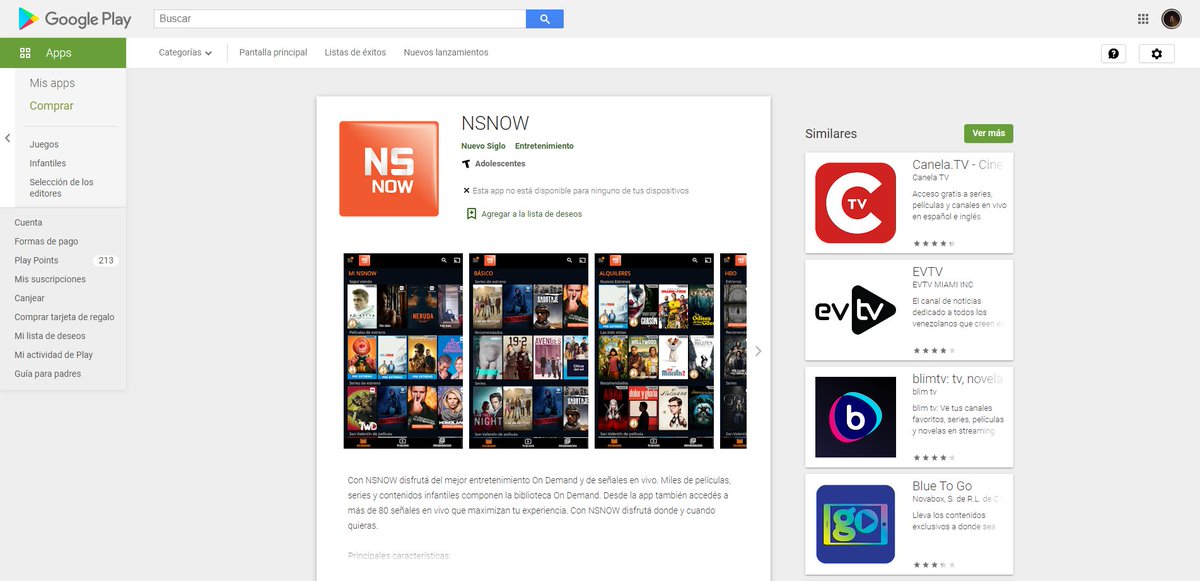Open the Apps section in sidebar
1200x581 pixels.
(x=63, y=53)
